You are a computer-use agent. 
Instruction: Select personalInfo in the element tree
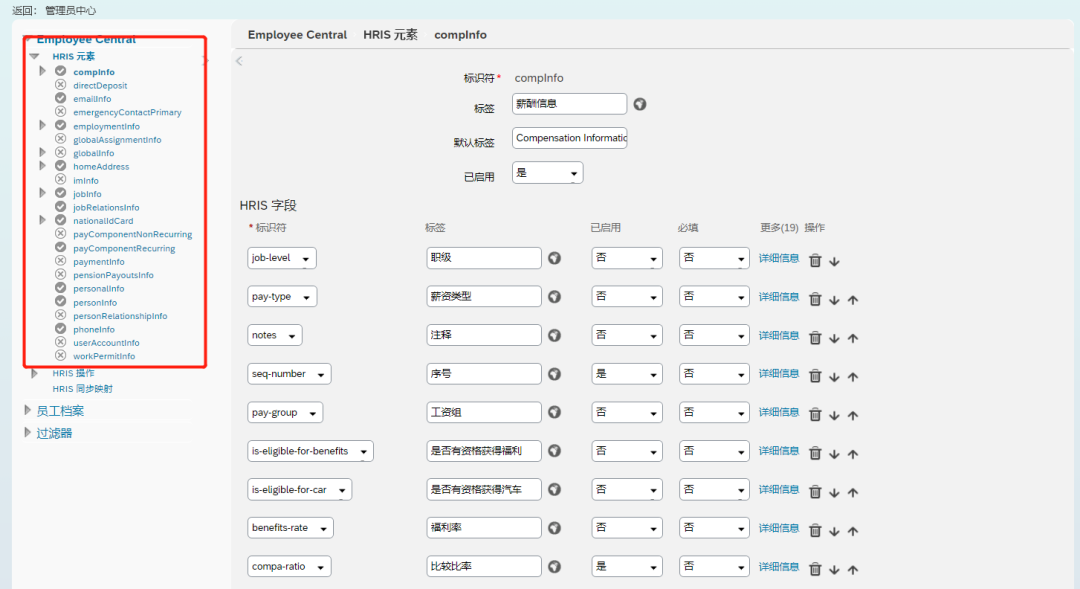point(98,289)
